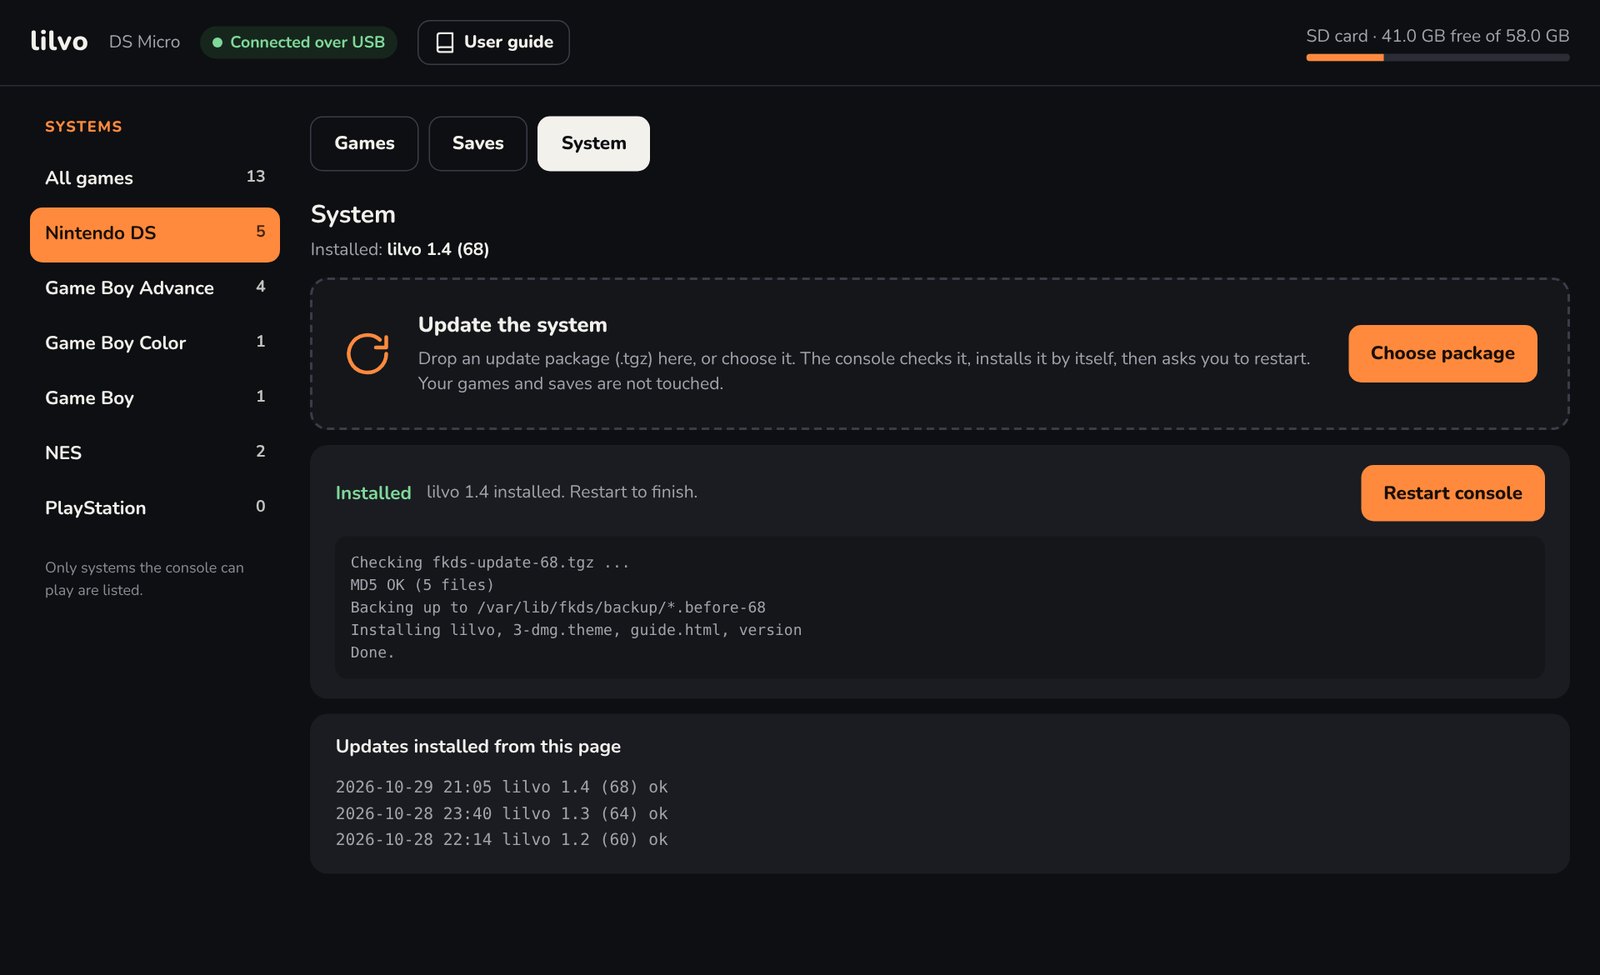This screenshot has height=975, width=1600.
Task: Click the 'Done.' log line
Action: [372, 652]
